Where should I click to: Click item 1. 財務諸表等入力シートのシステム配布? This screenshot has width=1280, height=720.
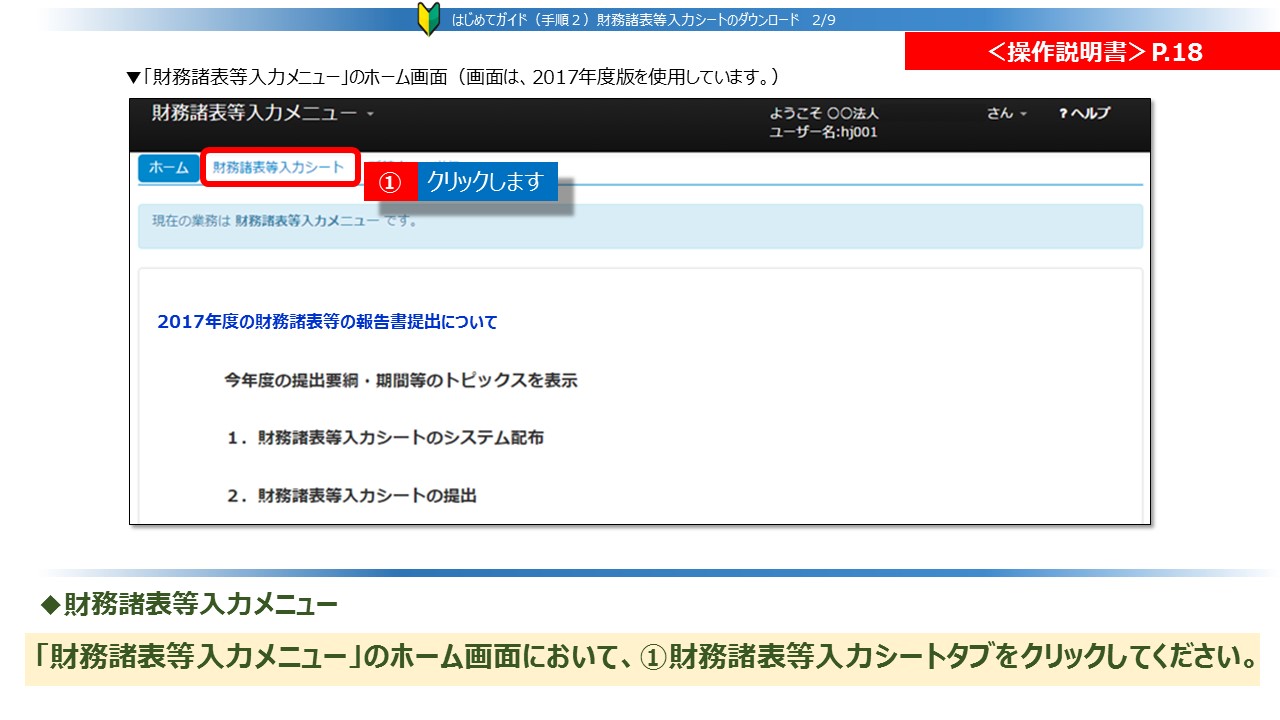click(384, 437)
